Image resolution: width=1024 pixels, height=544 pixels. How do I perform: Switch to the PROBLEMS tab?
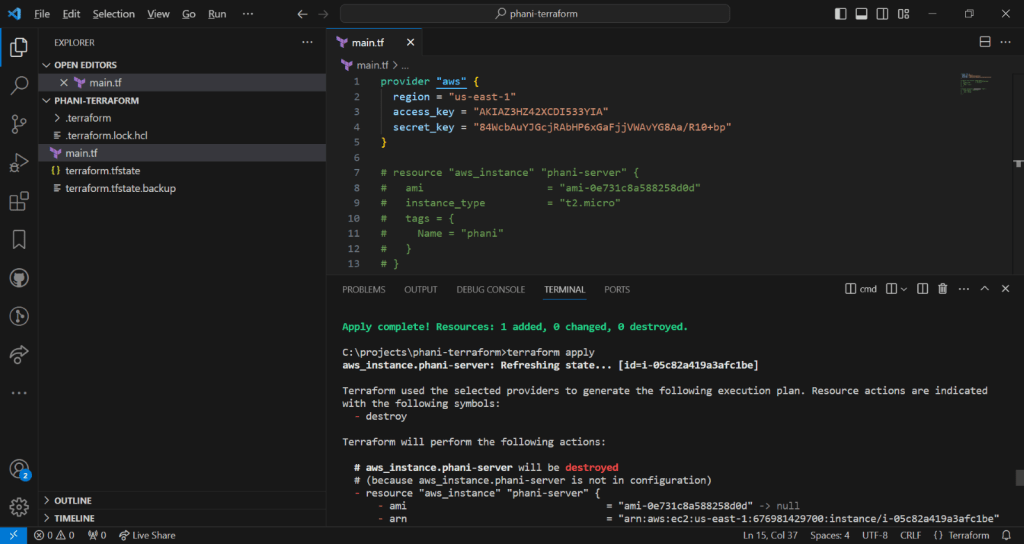pos(363,289)
